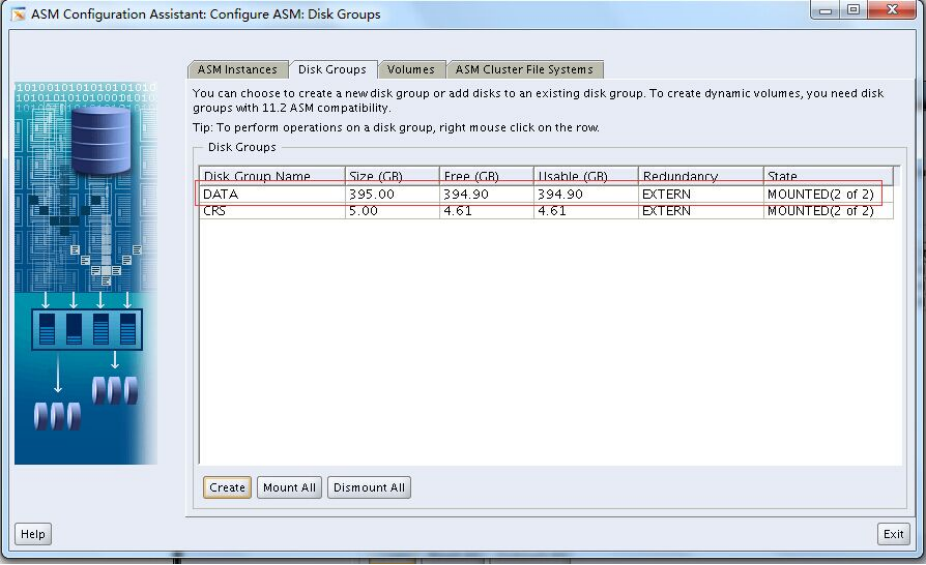
Task: Click the Create disk group button
Action: [x=227, y=488]
